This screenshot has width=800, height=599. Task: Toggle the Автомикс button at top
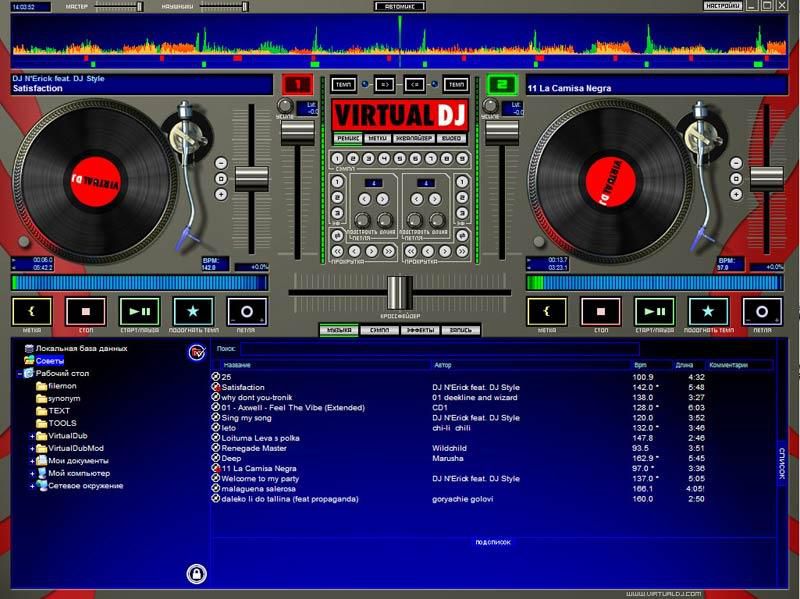point(399,6)
